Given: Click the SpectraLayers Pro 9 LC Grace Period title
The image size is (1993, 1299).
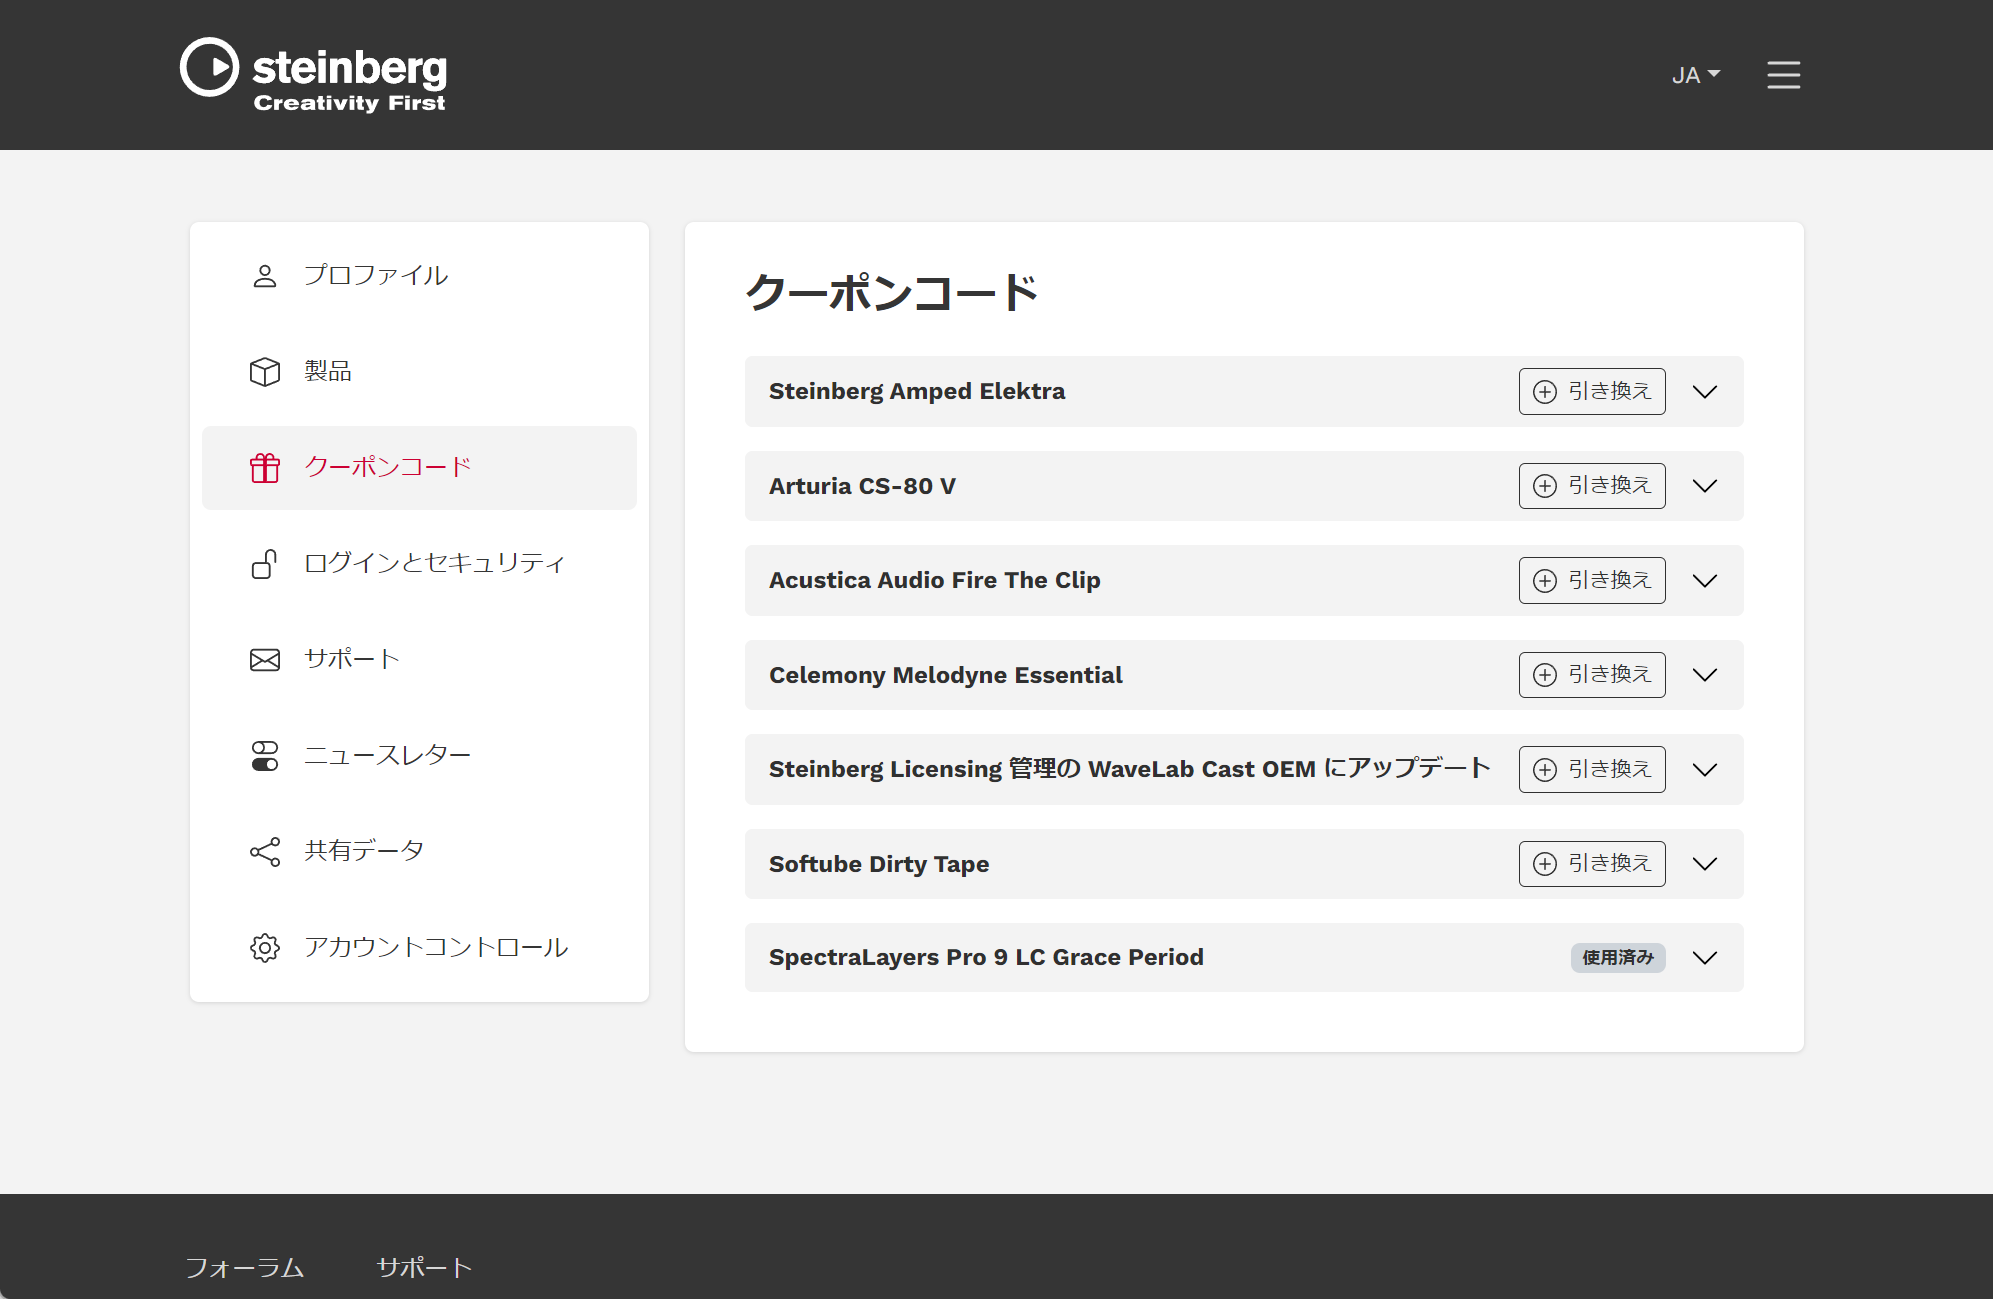Looking at the screenshot, I should (x=986, y=958).
